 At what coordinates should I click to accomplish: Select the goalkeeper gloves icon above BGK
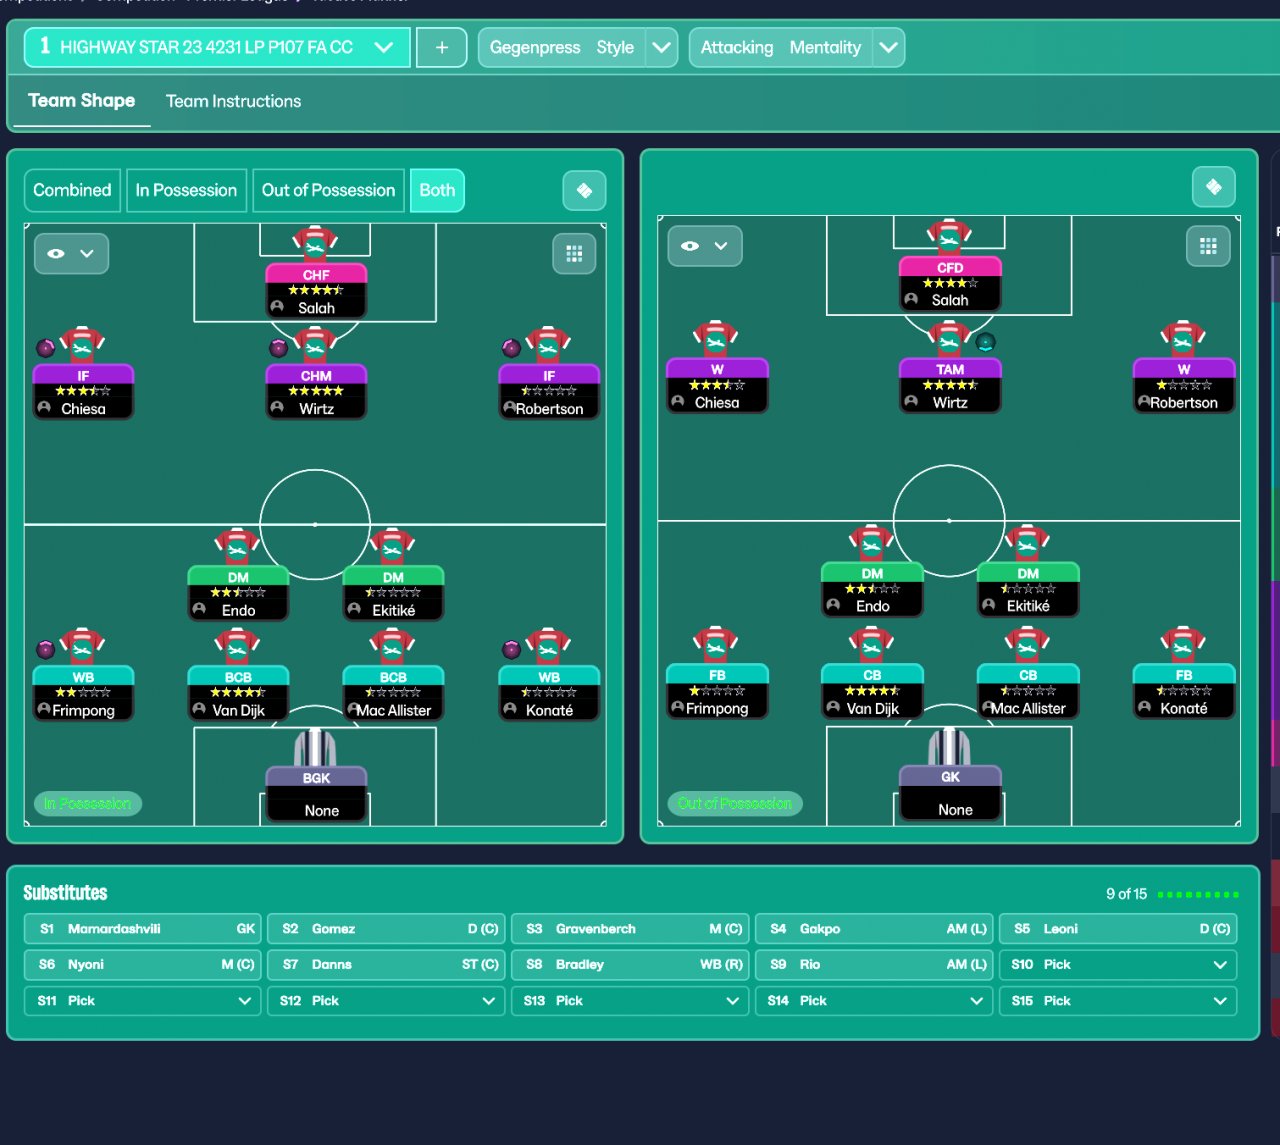315,747
